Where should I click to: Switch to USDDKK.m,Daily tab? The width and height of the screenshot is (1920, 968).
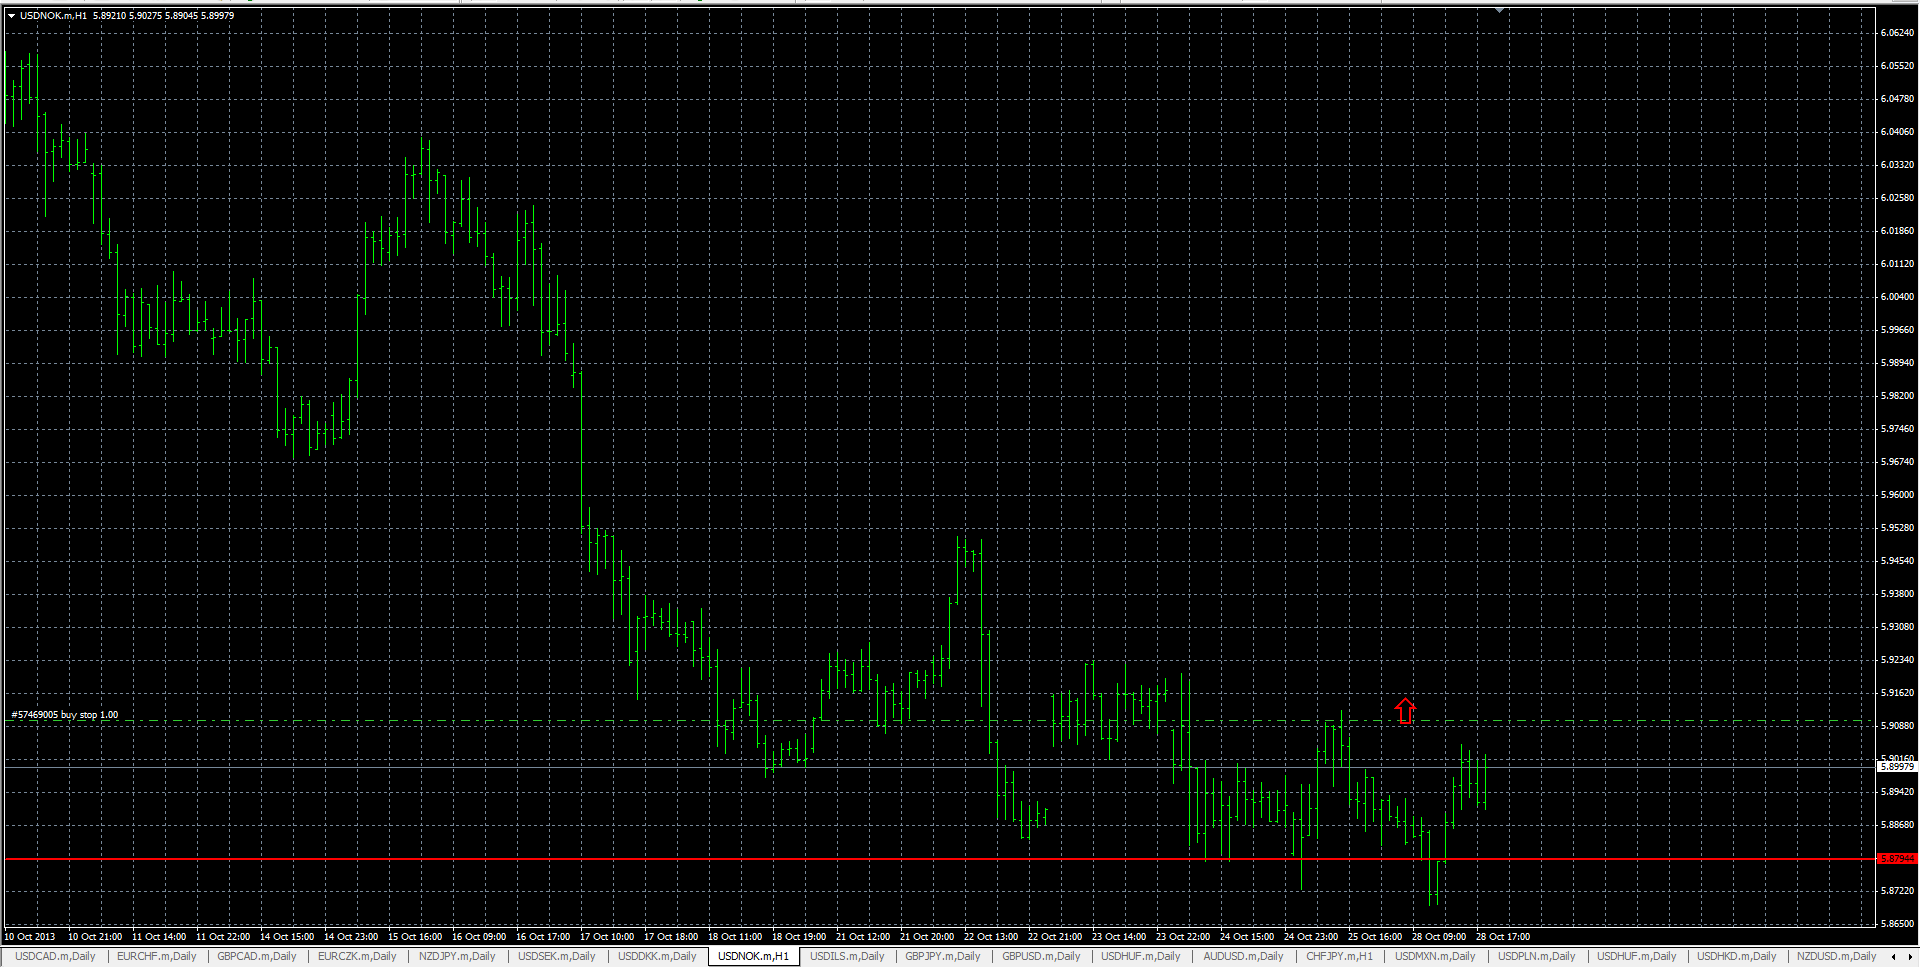[657, 957]
